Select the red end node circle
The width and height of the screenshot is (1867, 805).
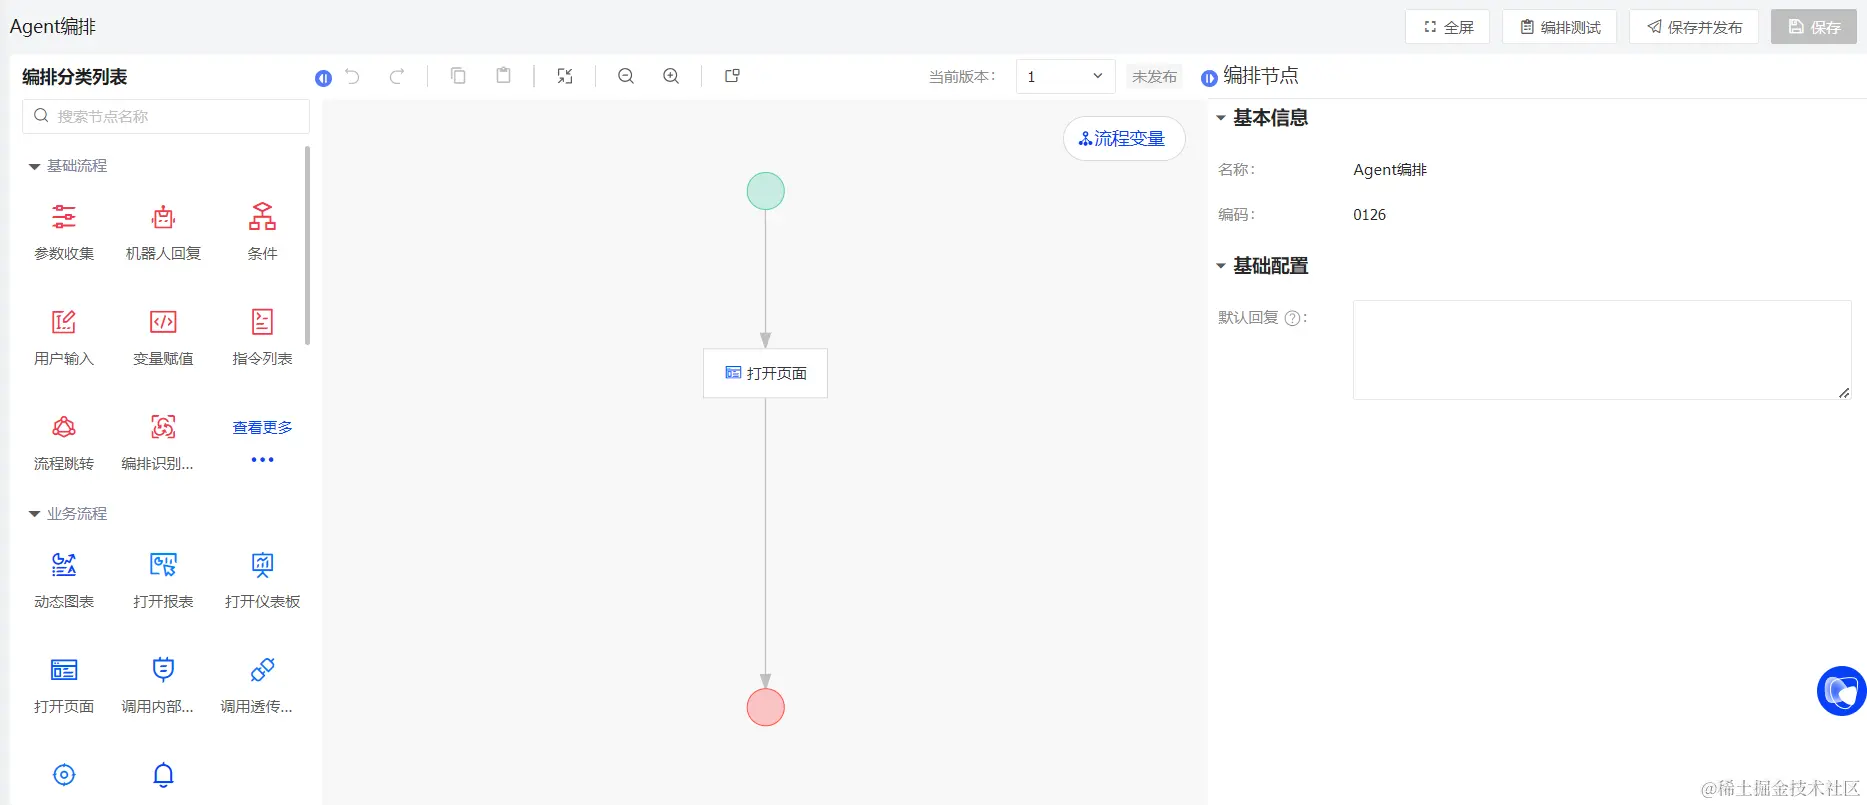click(x=766, y=707)
